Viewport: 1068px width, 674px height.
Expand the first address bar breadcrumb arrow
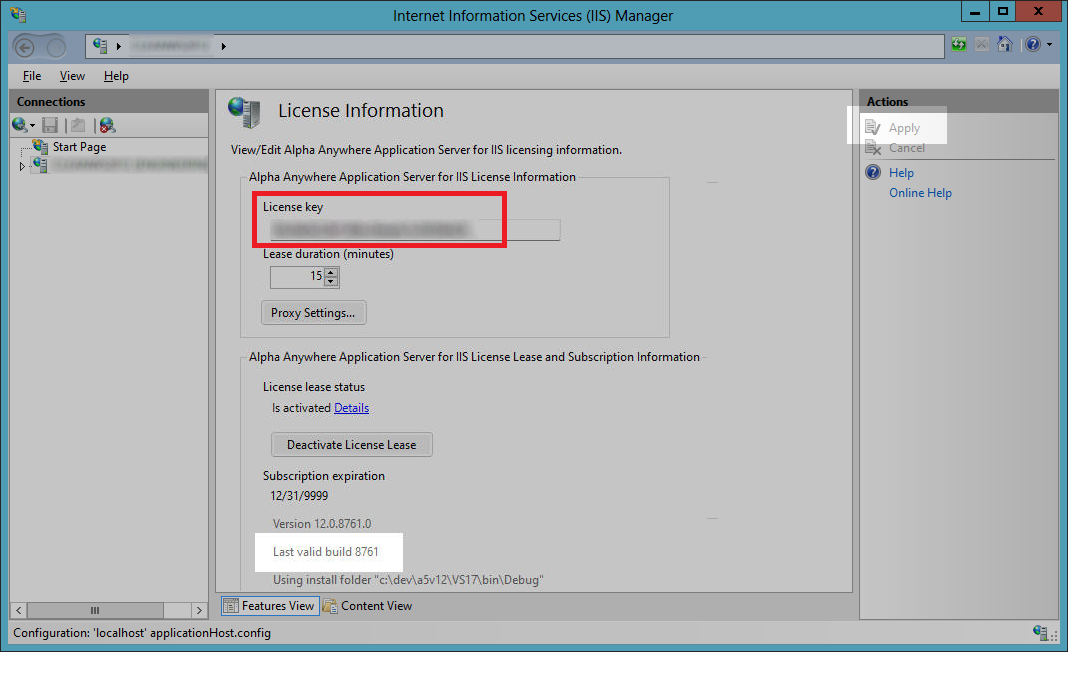(x=119, y=46)
